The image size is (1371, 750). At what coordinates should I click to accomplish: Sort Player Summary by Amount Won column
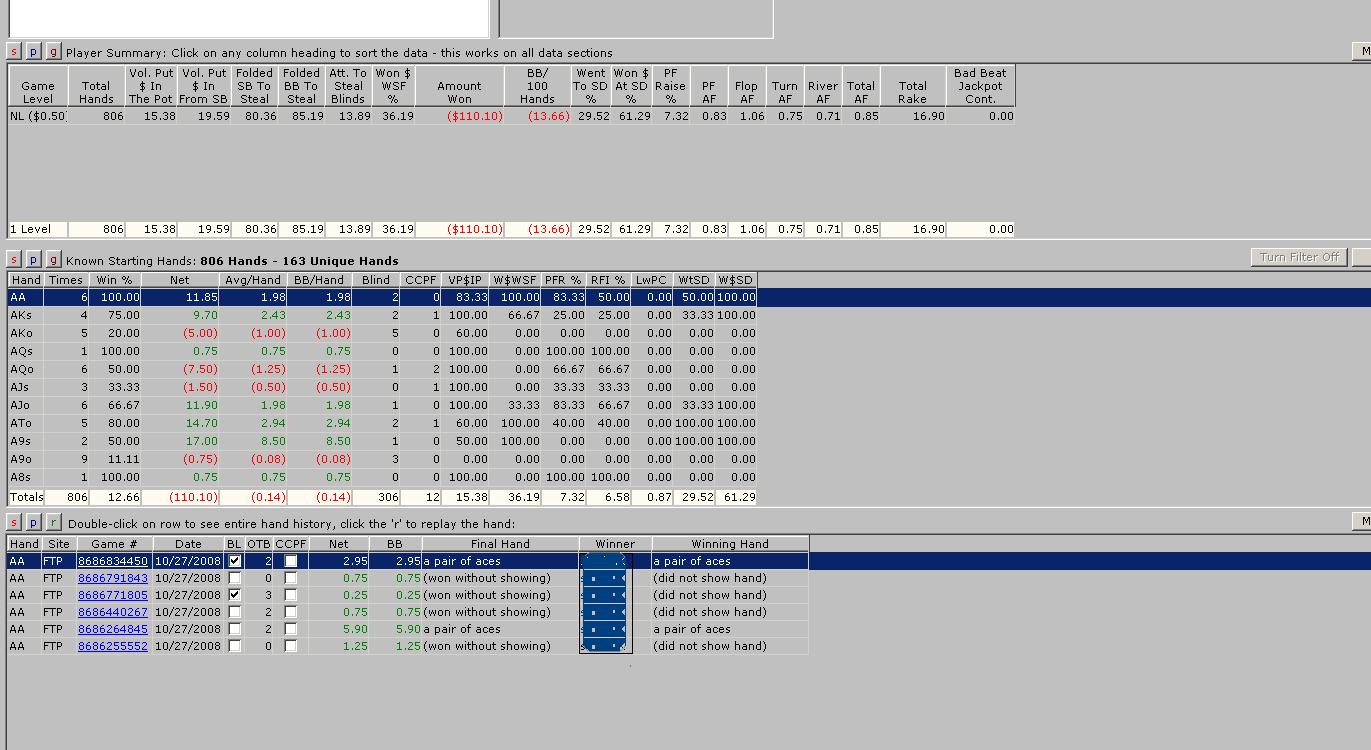pos(459,86)
